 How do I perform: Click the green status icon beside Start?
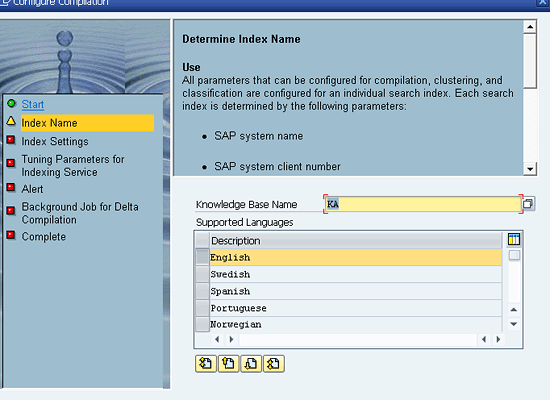pyautogui.click(x=11, y=103)
